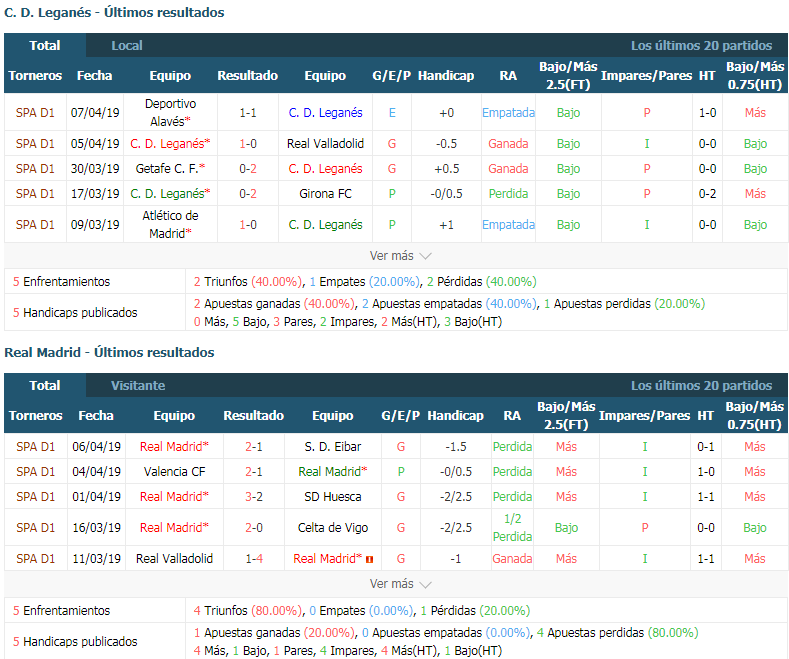The height and width of the screenshot is (659, 789).
Task: Click the 1-1 result on 07/04/19
Action: click(x=248, y=113)
